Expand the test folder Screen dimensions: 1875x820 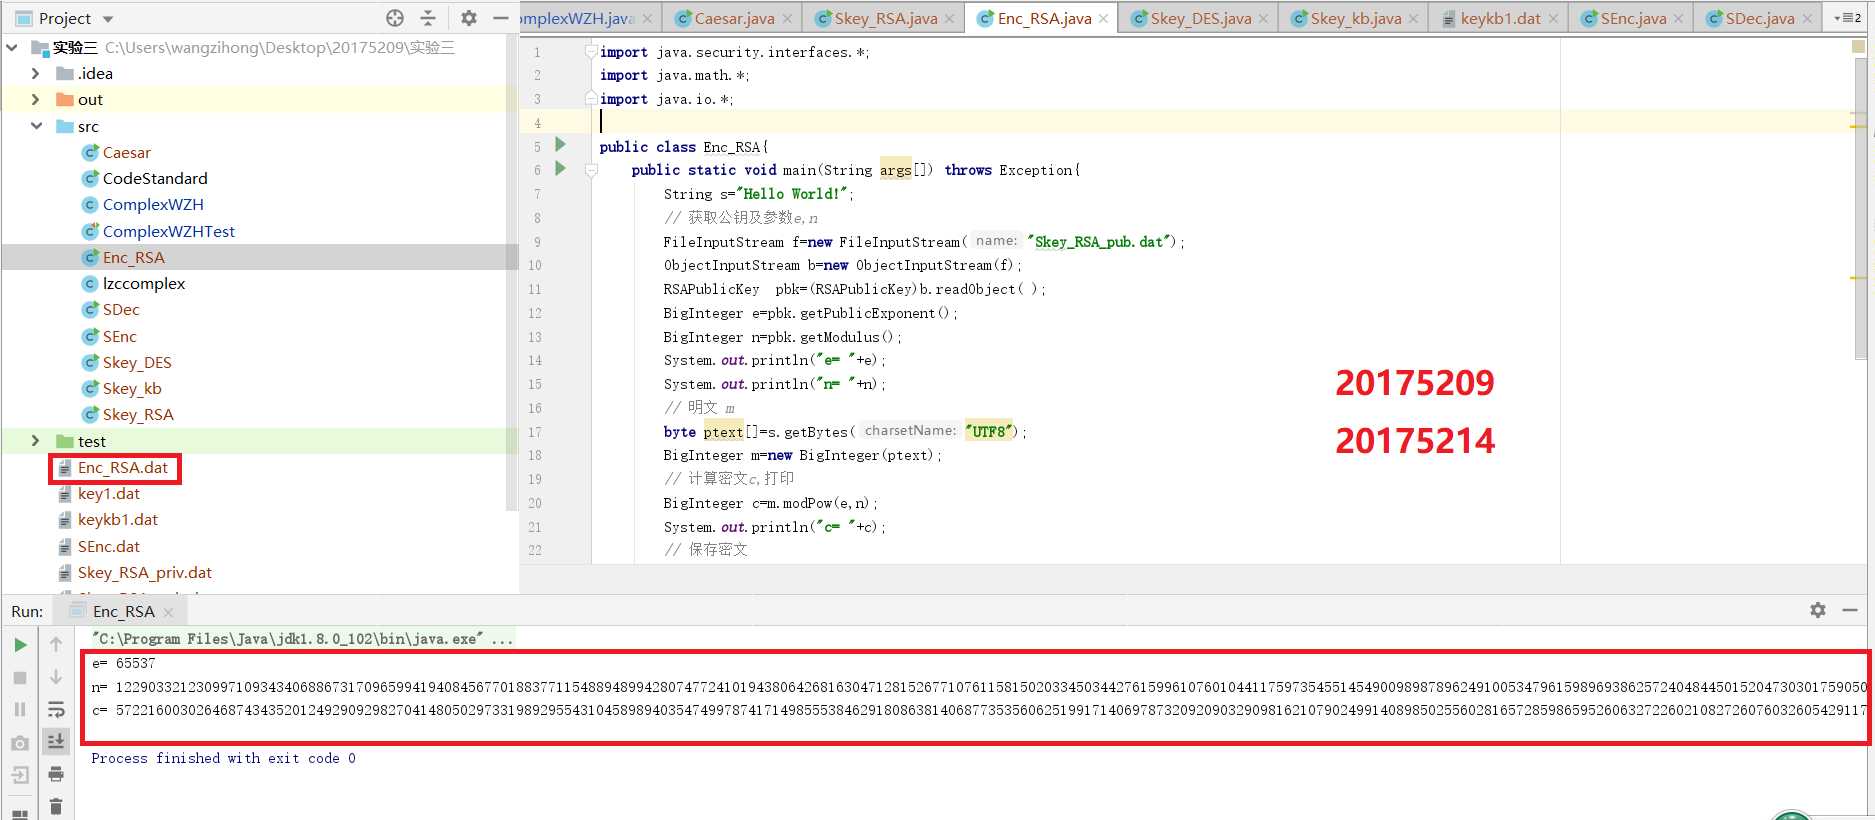coord(36,441)
